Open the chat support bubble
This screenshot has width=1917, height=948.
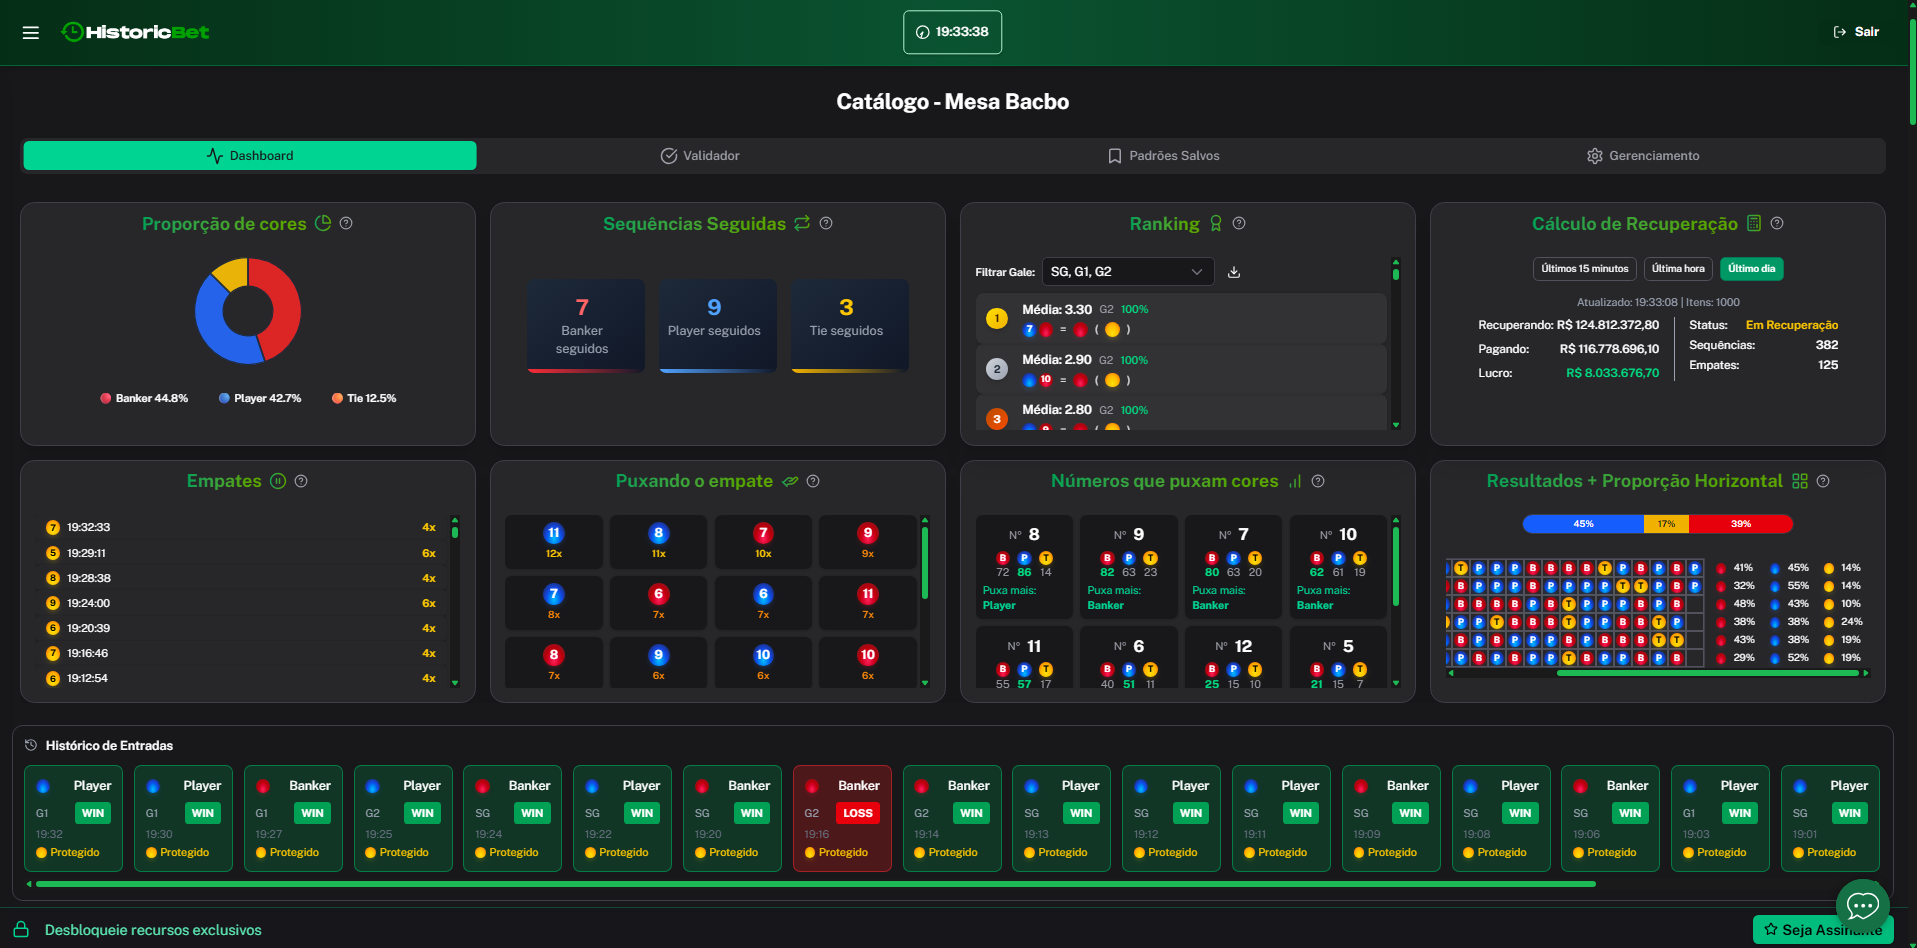tap(1862, 905)
